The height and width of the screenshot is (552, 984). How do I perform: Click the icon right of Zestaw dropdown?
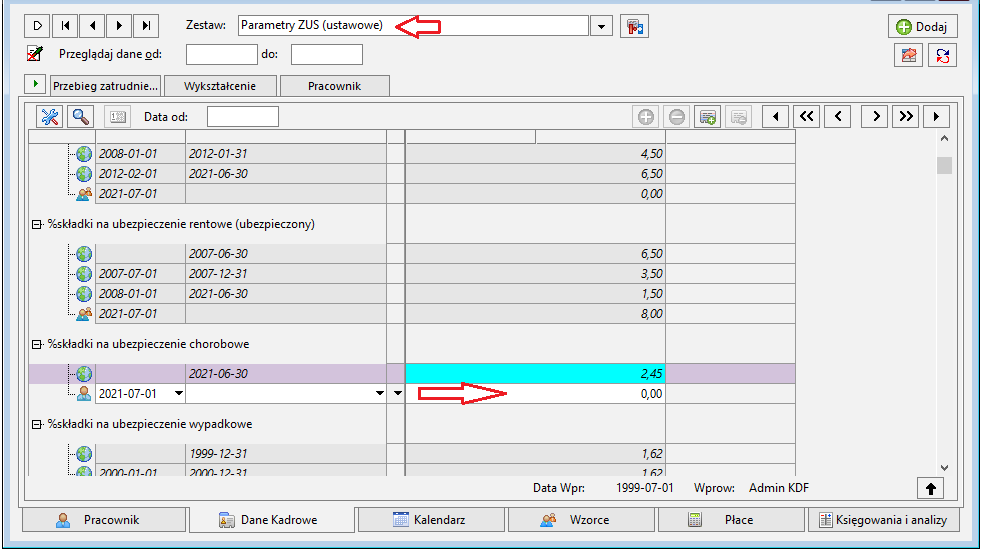634,26
